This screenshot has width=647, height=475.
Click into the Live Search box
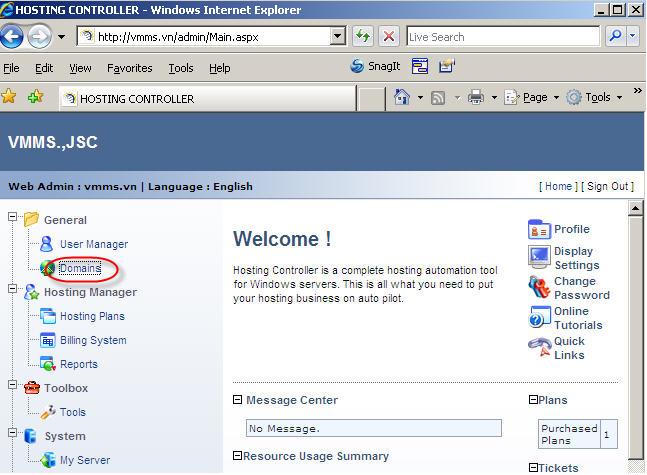pyautogui.click(x=503, y=37)
